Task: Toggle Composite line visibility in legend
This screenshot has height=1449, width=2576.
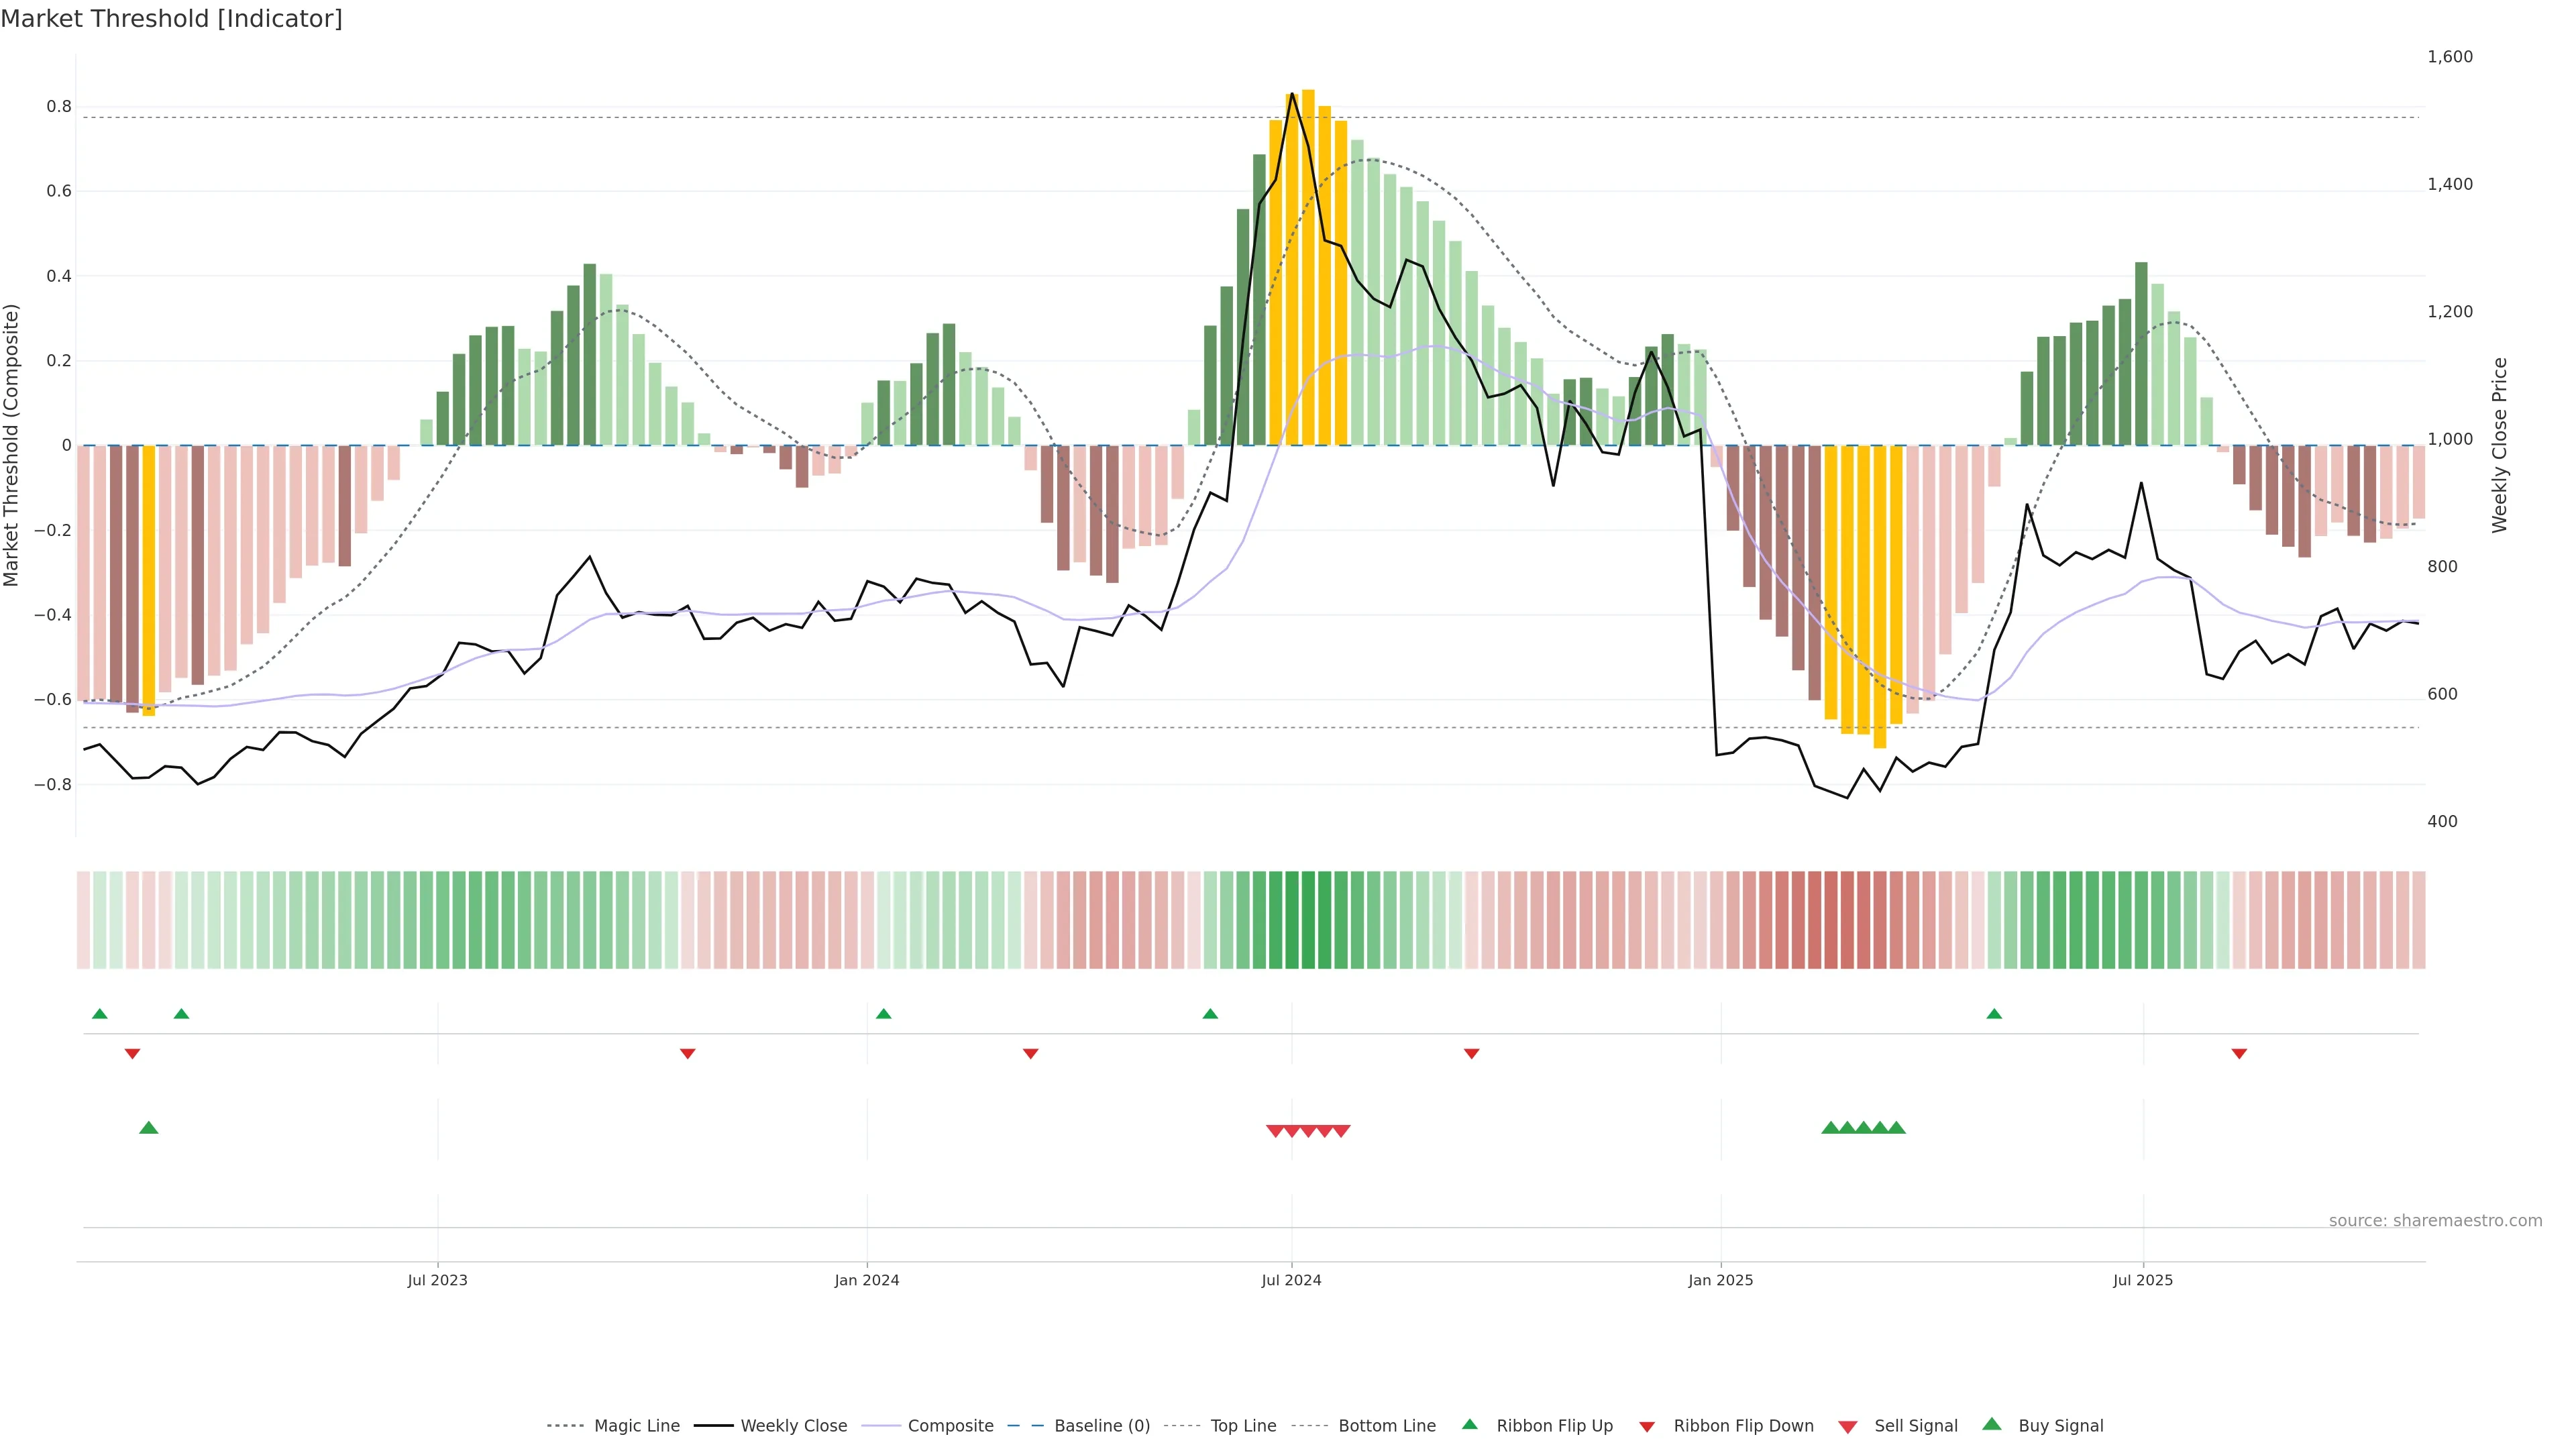Action: pos(950,1426)
